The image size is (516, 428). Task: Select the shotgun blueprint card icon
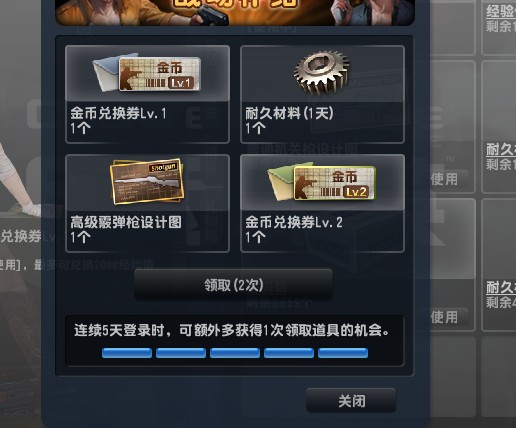coord(147,181)
